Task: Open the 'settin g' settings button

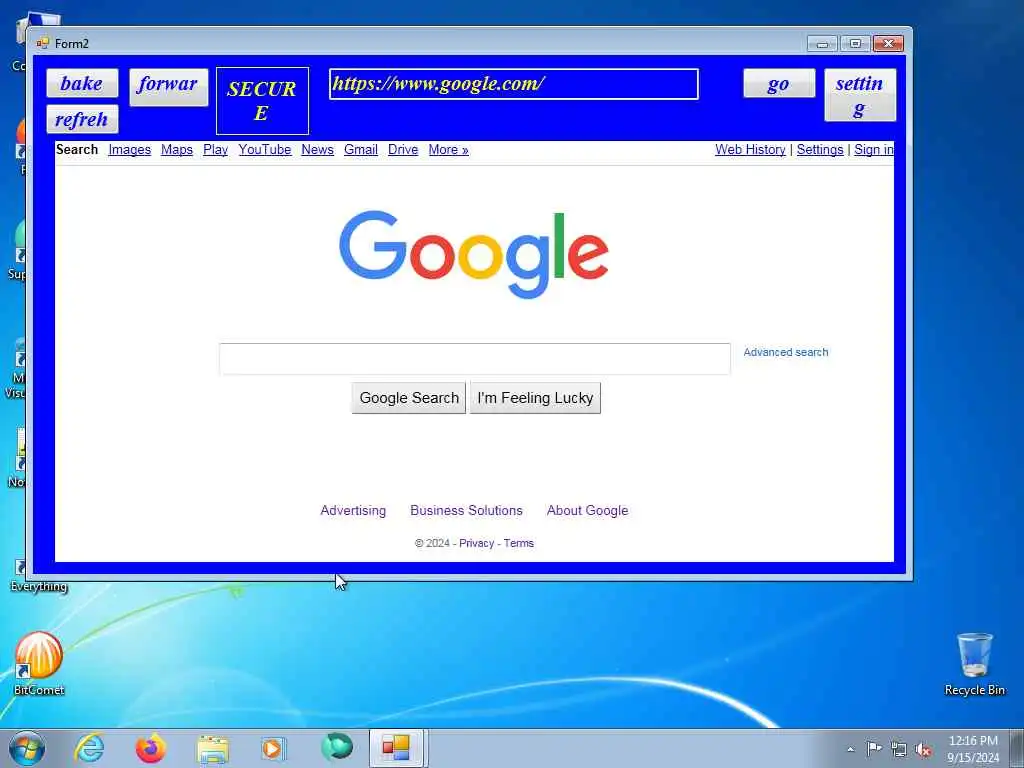Action: 860,95
